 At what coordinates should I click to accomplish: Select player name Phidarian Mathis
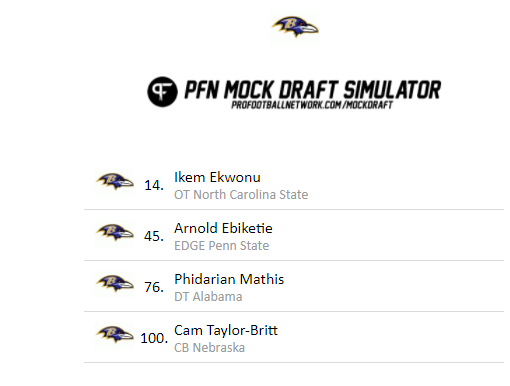[229, 279]
